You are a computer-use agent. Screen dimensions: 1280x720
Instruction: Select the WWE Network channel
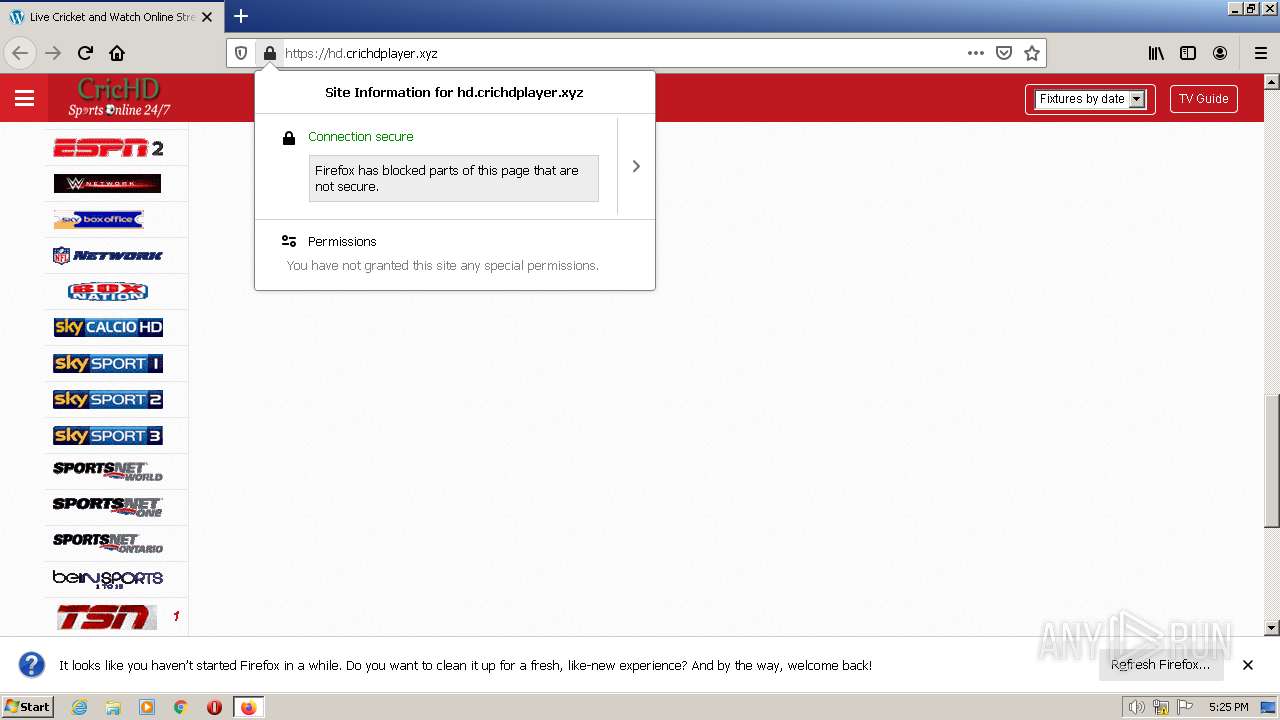107,184
